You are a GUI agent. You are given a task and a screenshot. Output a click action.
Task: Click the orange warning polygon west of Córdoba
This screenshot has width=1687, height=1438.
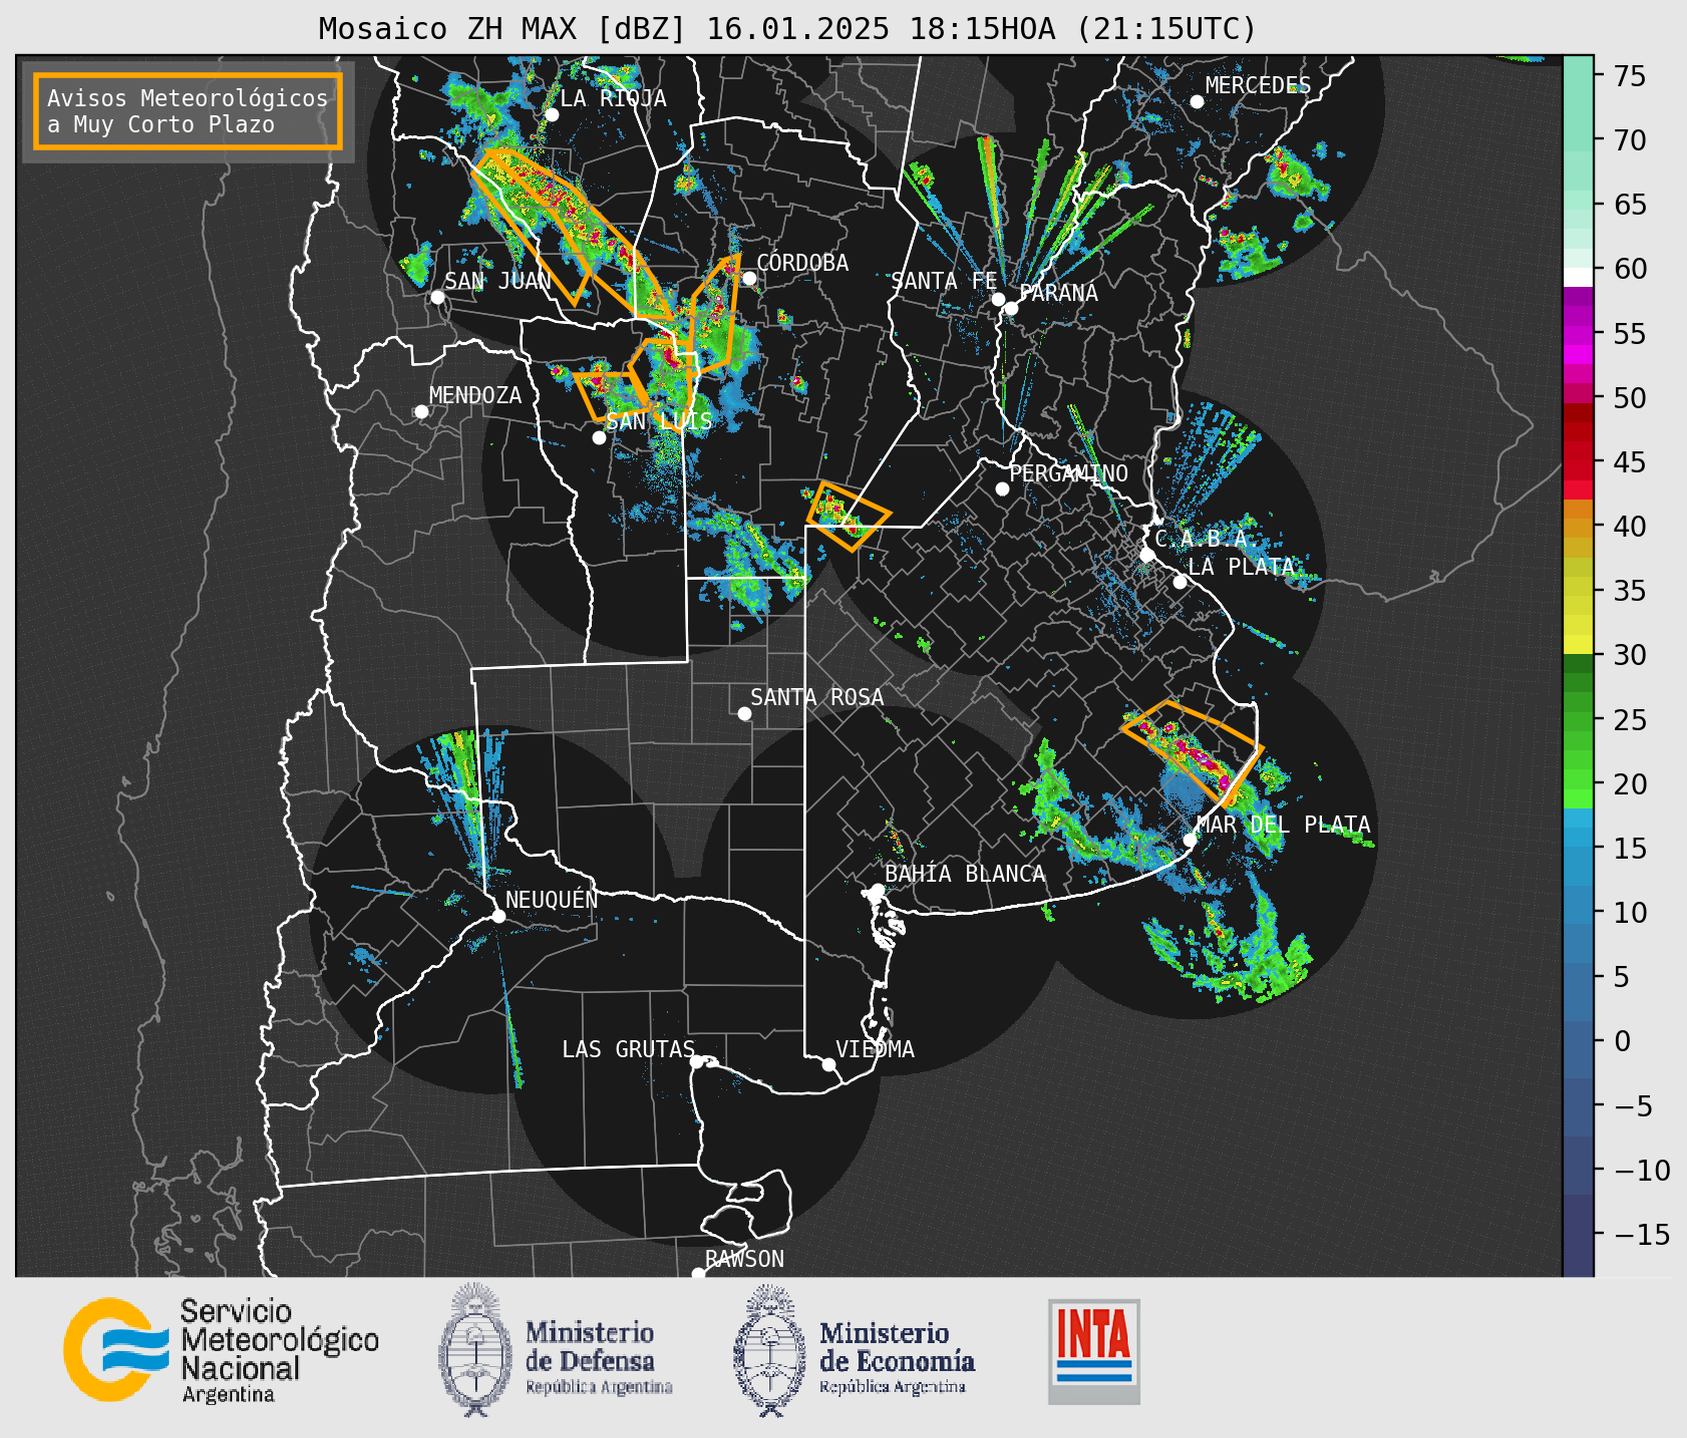(715, 314)
